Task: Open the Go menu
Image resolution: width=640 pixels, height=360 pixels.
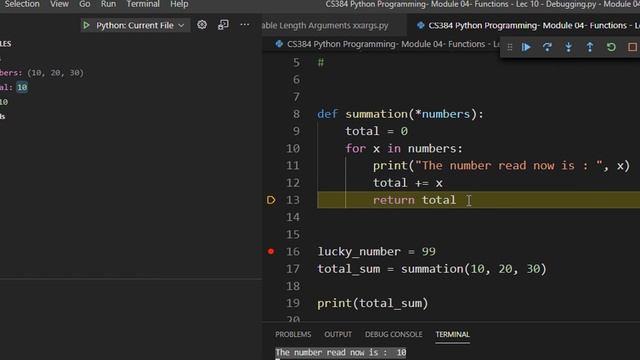Action: 84,4
